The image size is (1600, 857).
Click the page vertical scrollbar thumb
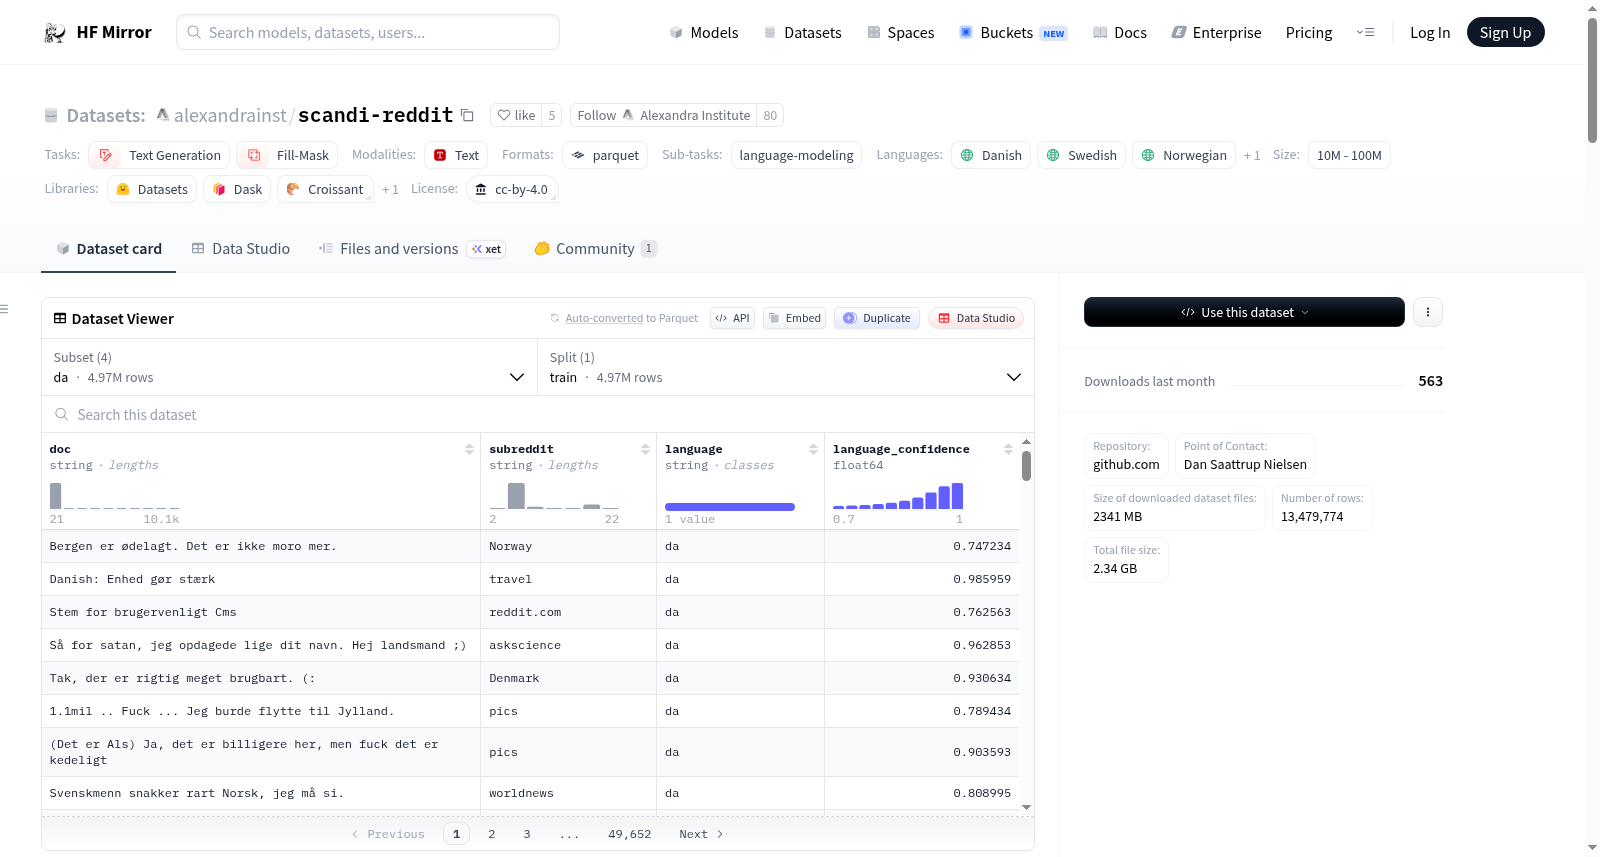pyautogui.click(x=1592, y=80)
